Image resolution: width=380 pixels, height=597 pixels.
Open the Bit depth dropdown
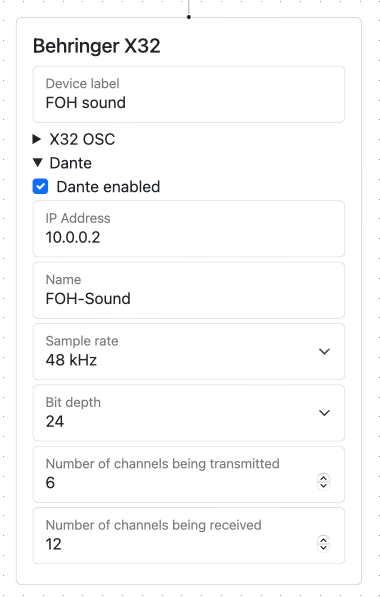[189, 413]
